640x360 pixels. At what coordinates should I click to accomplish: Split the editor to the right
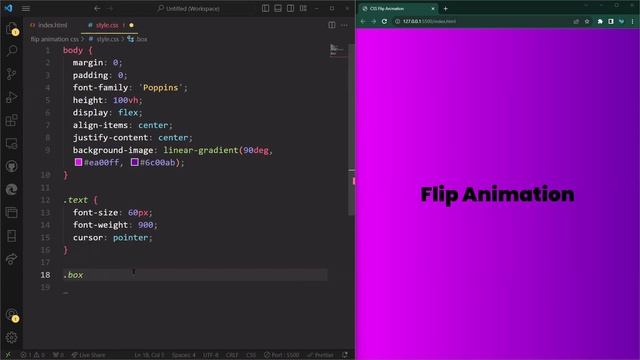click(x=332, y=25)
